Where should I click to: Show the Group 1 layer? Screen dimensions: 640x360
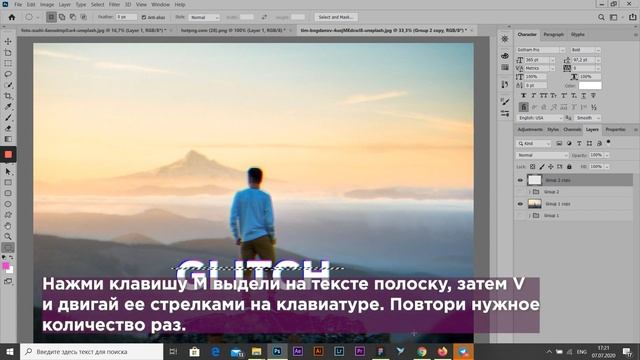520,216
